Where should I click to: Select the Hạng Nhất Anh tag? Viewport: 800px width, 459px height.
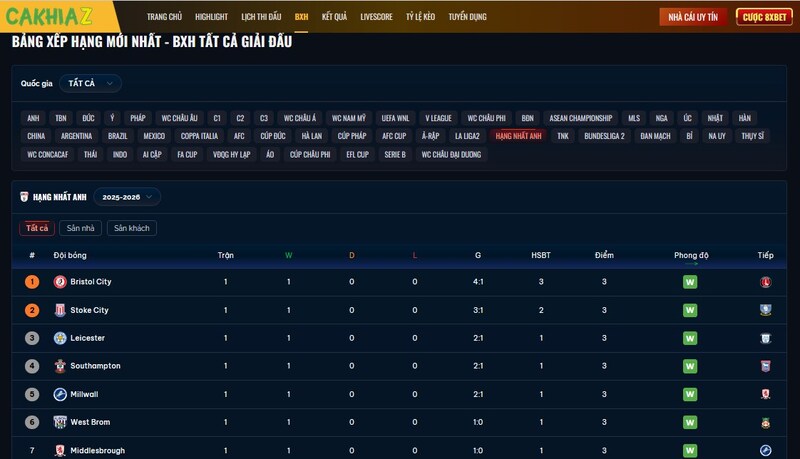[x=518, y=136]
